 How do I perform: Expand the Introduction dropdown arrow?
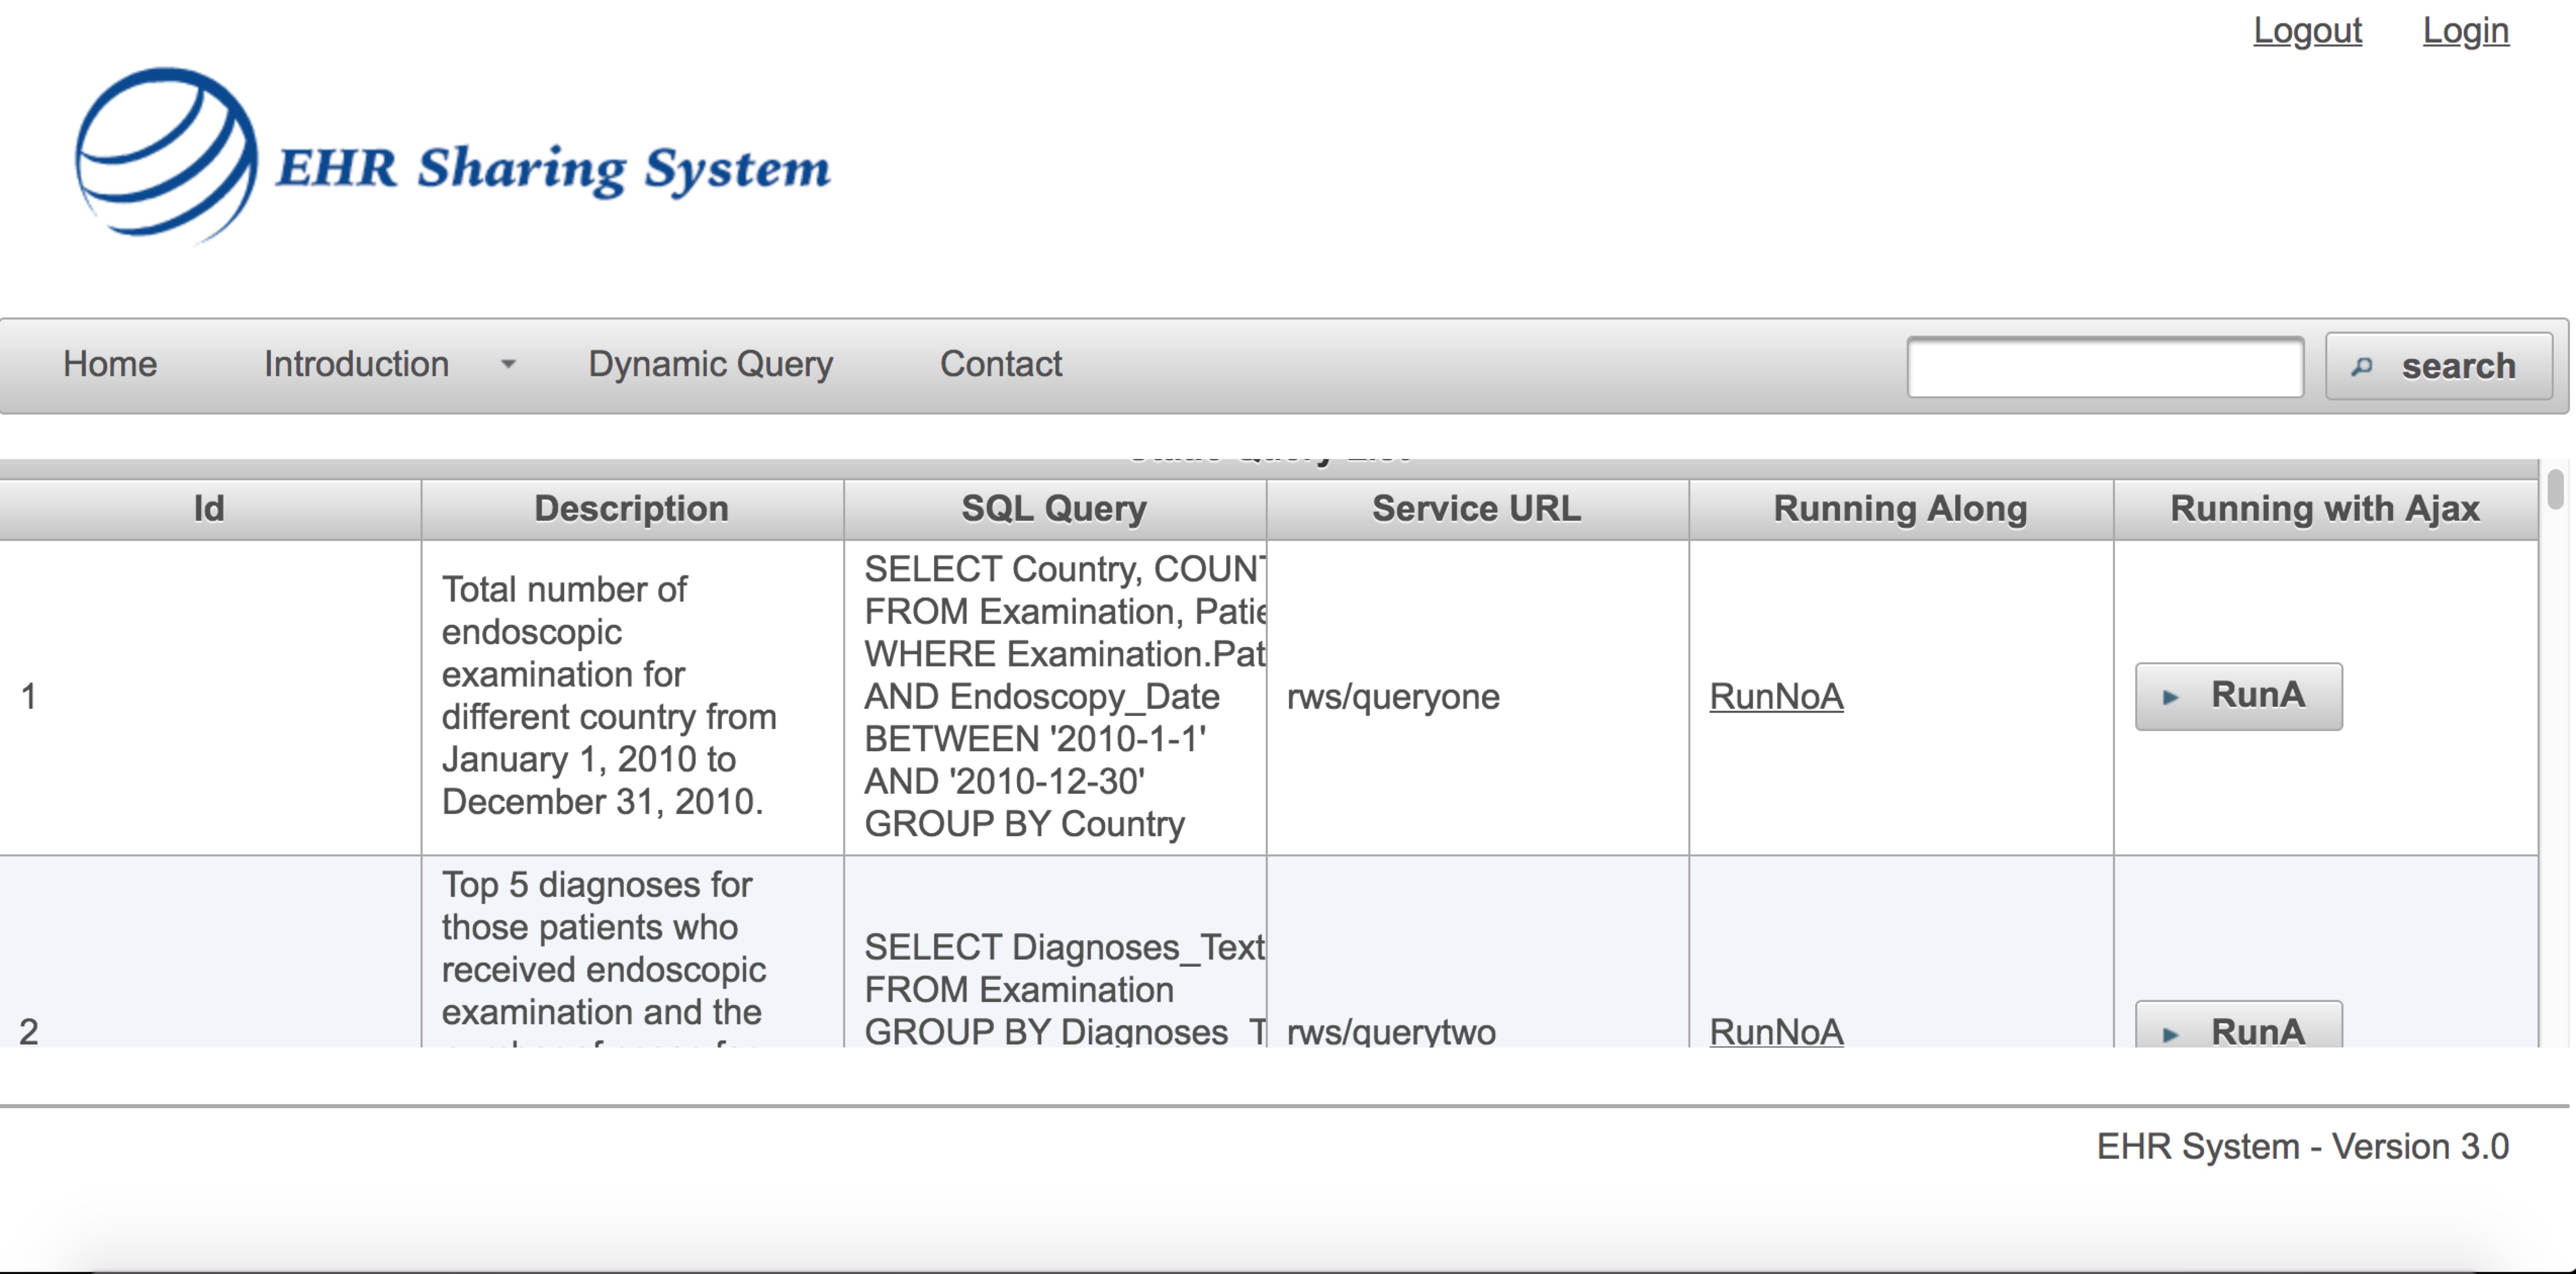(x=509, y=365)
